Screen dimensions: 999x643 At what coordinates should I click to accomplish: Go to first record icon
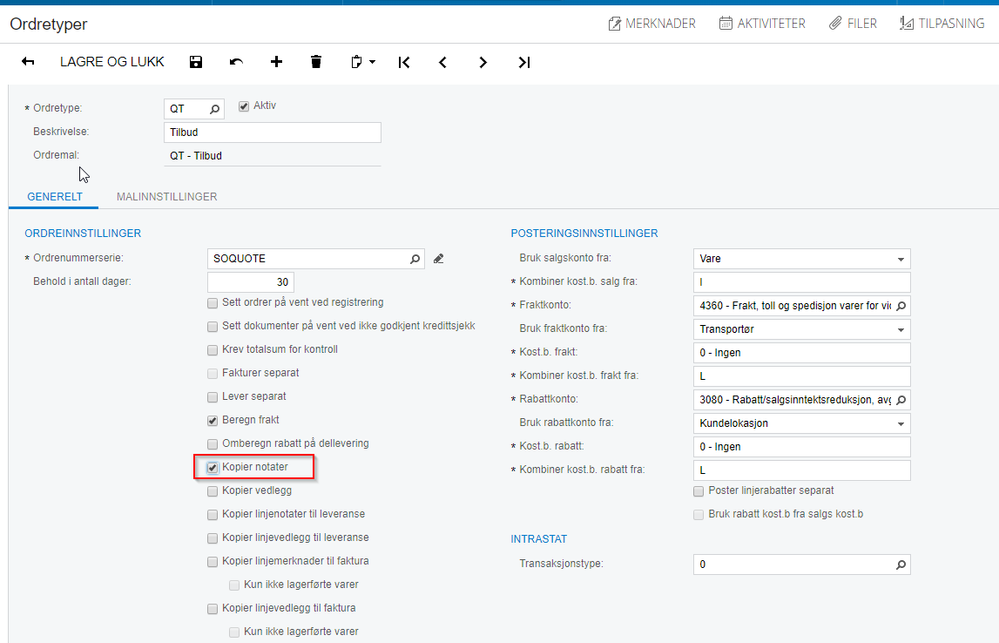click(404, 62)
